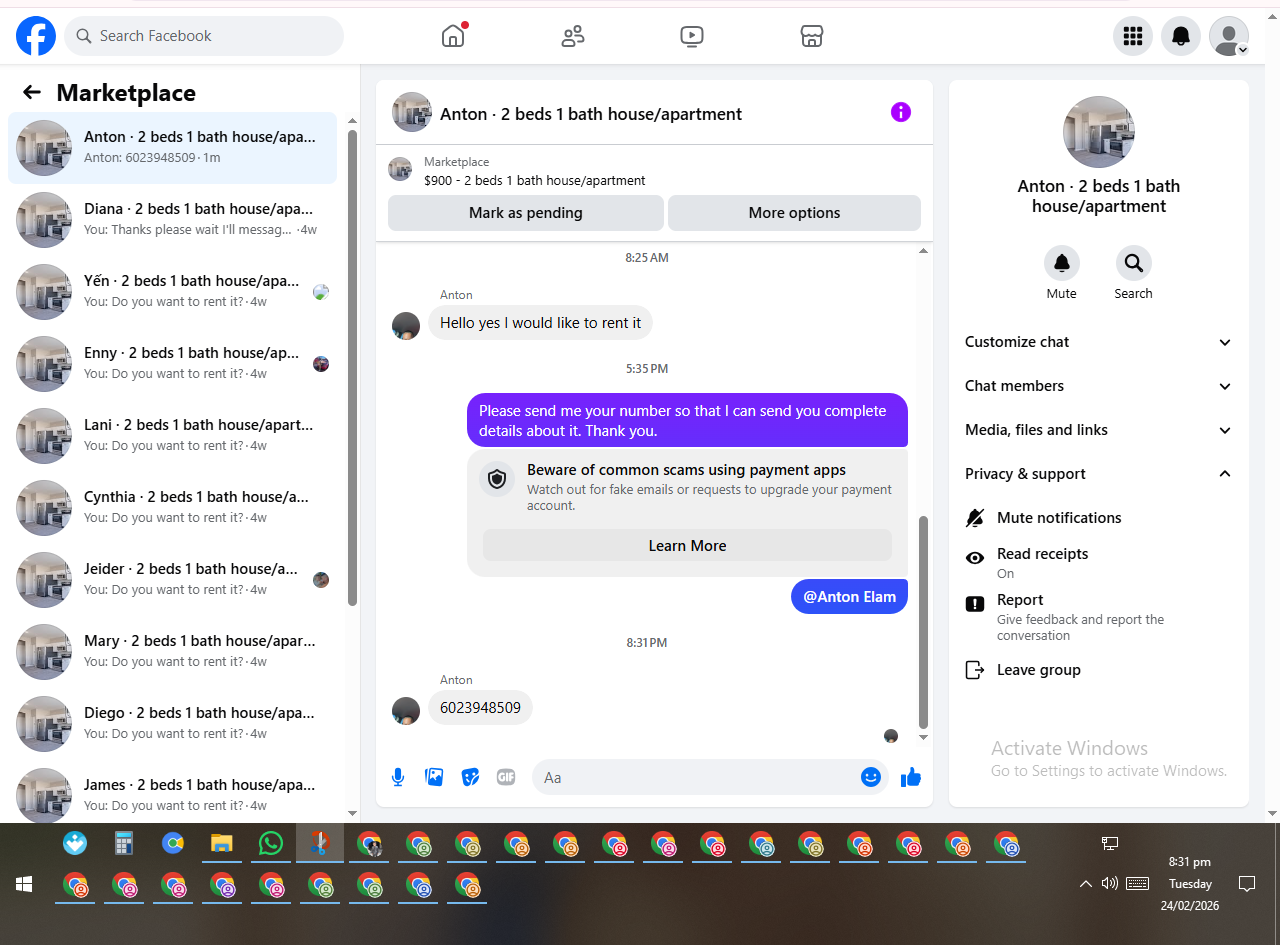Viewport: 1280px width, 945px height.
Task: Expand Media, files and links section
Action: point(1099,430)
